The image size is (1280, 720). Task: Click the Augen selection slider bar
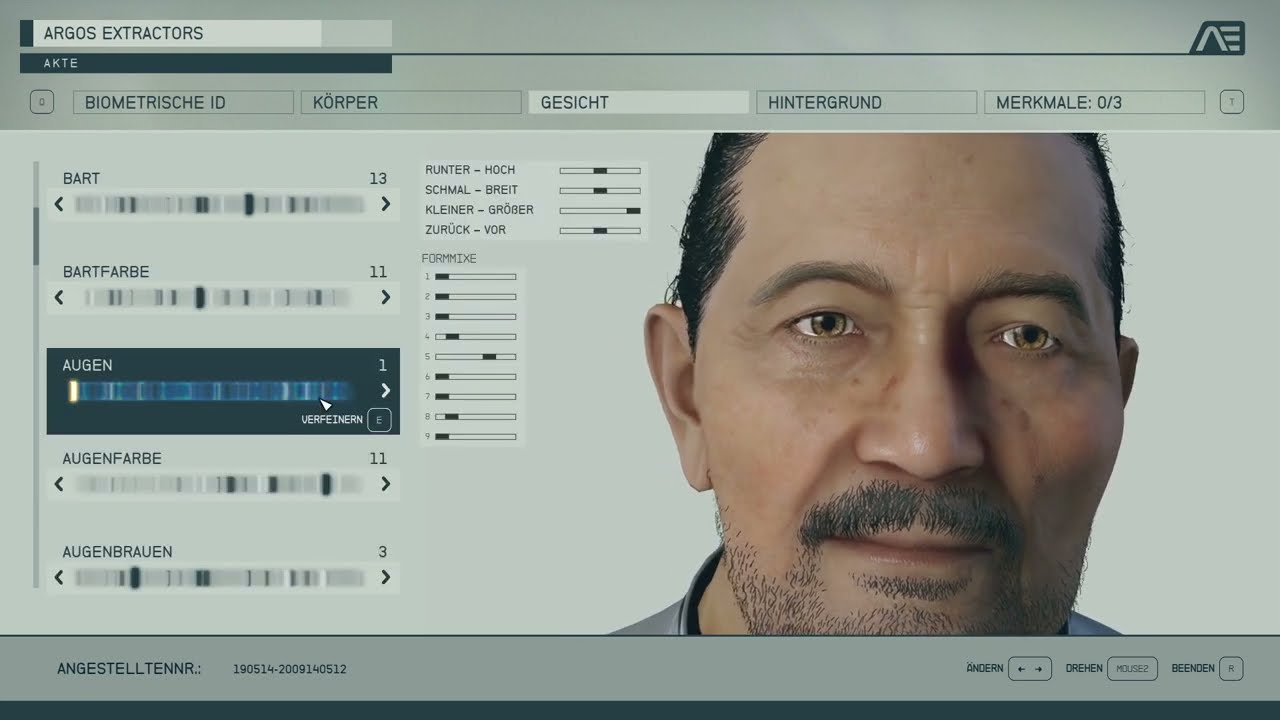[x=211, y=391]
